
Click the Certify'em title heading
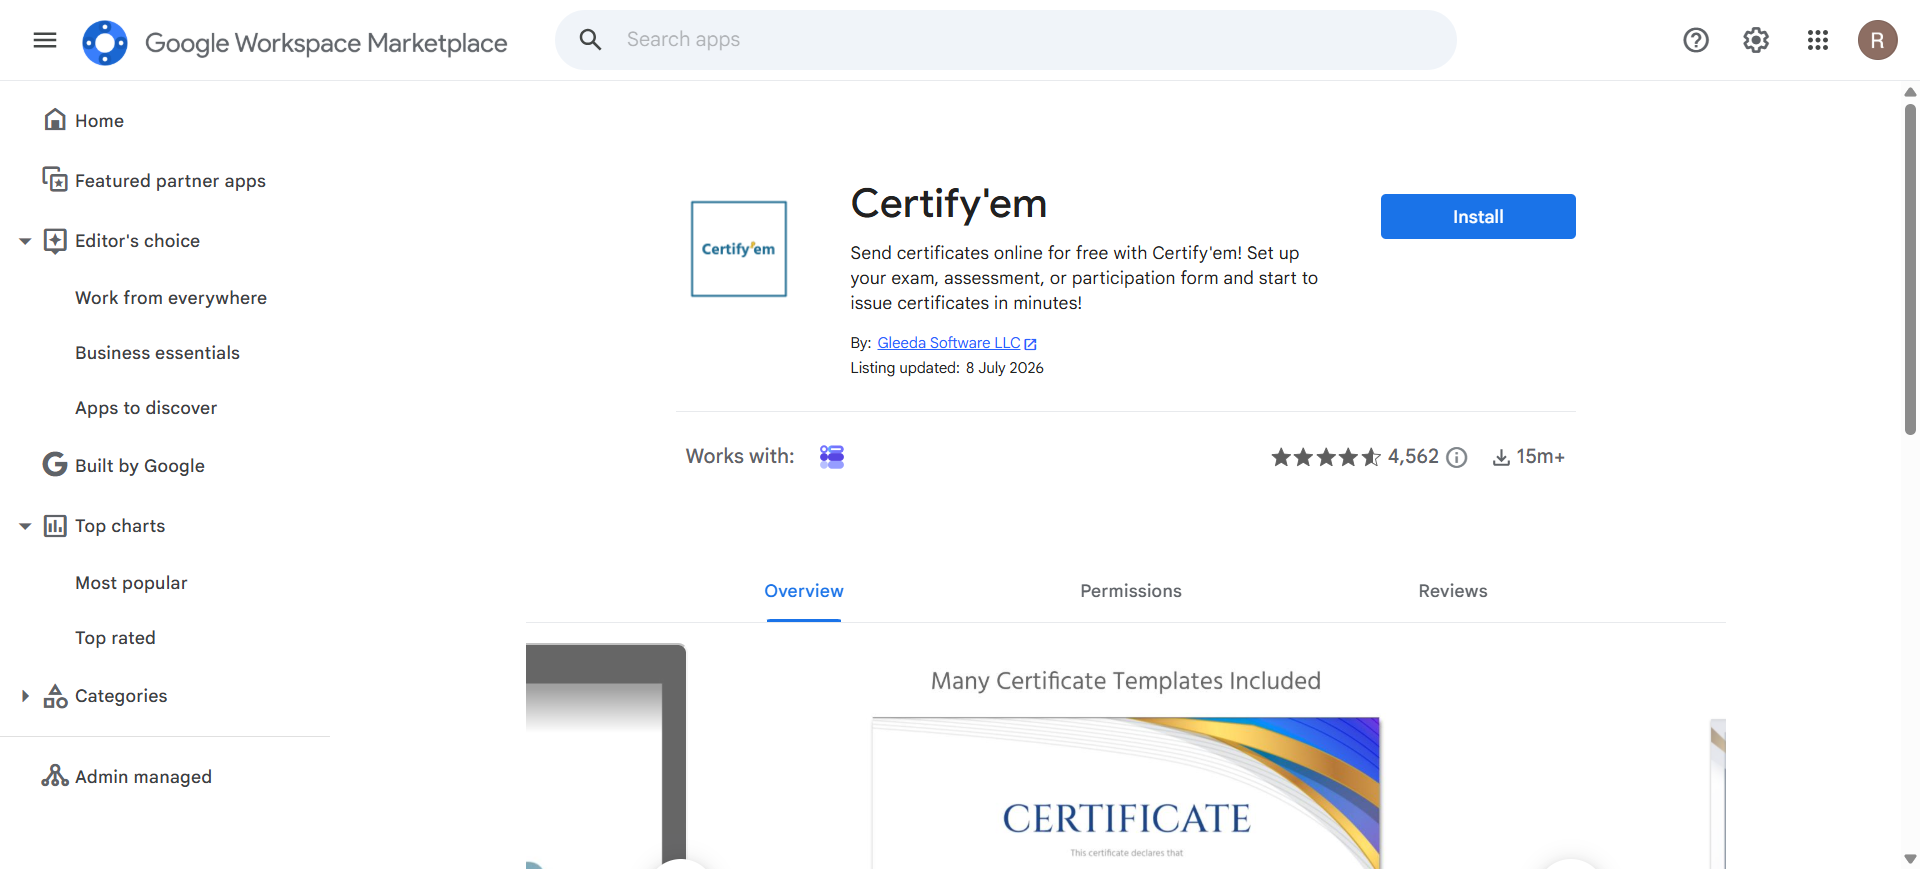point(948,204)
